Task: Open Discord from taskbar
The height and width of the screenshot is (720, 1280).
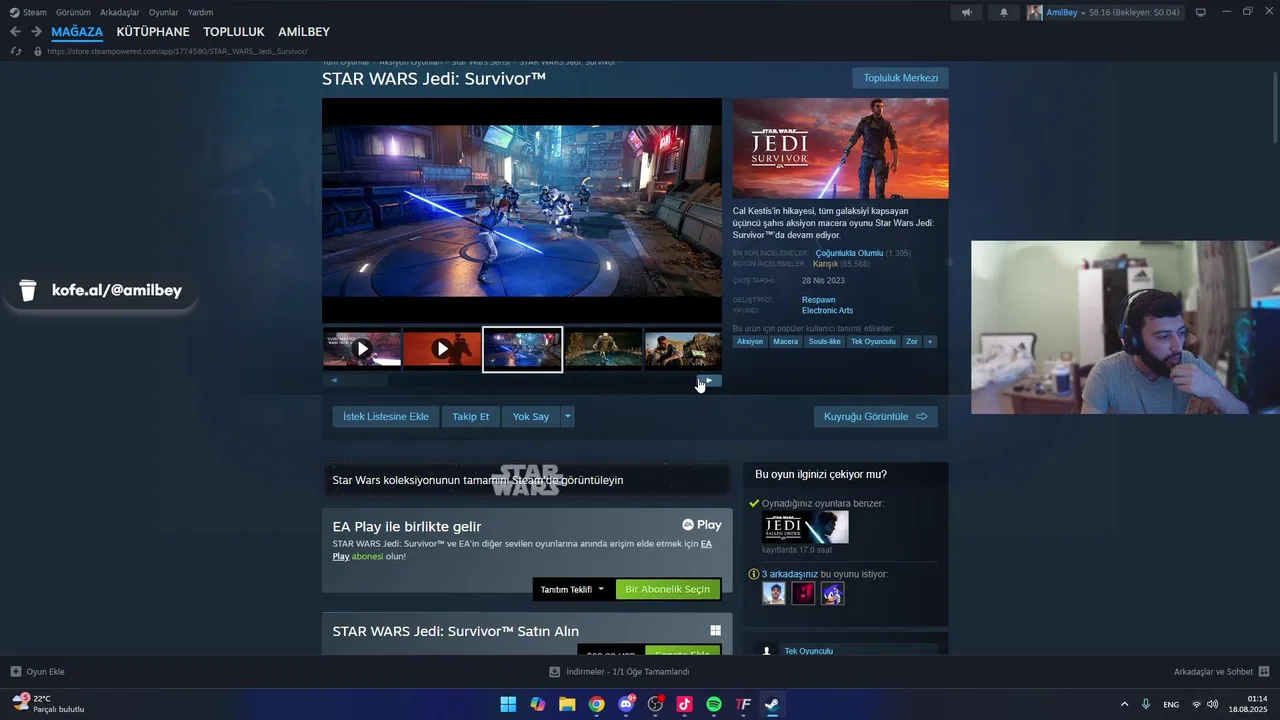Action: (626, 704)
